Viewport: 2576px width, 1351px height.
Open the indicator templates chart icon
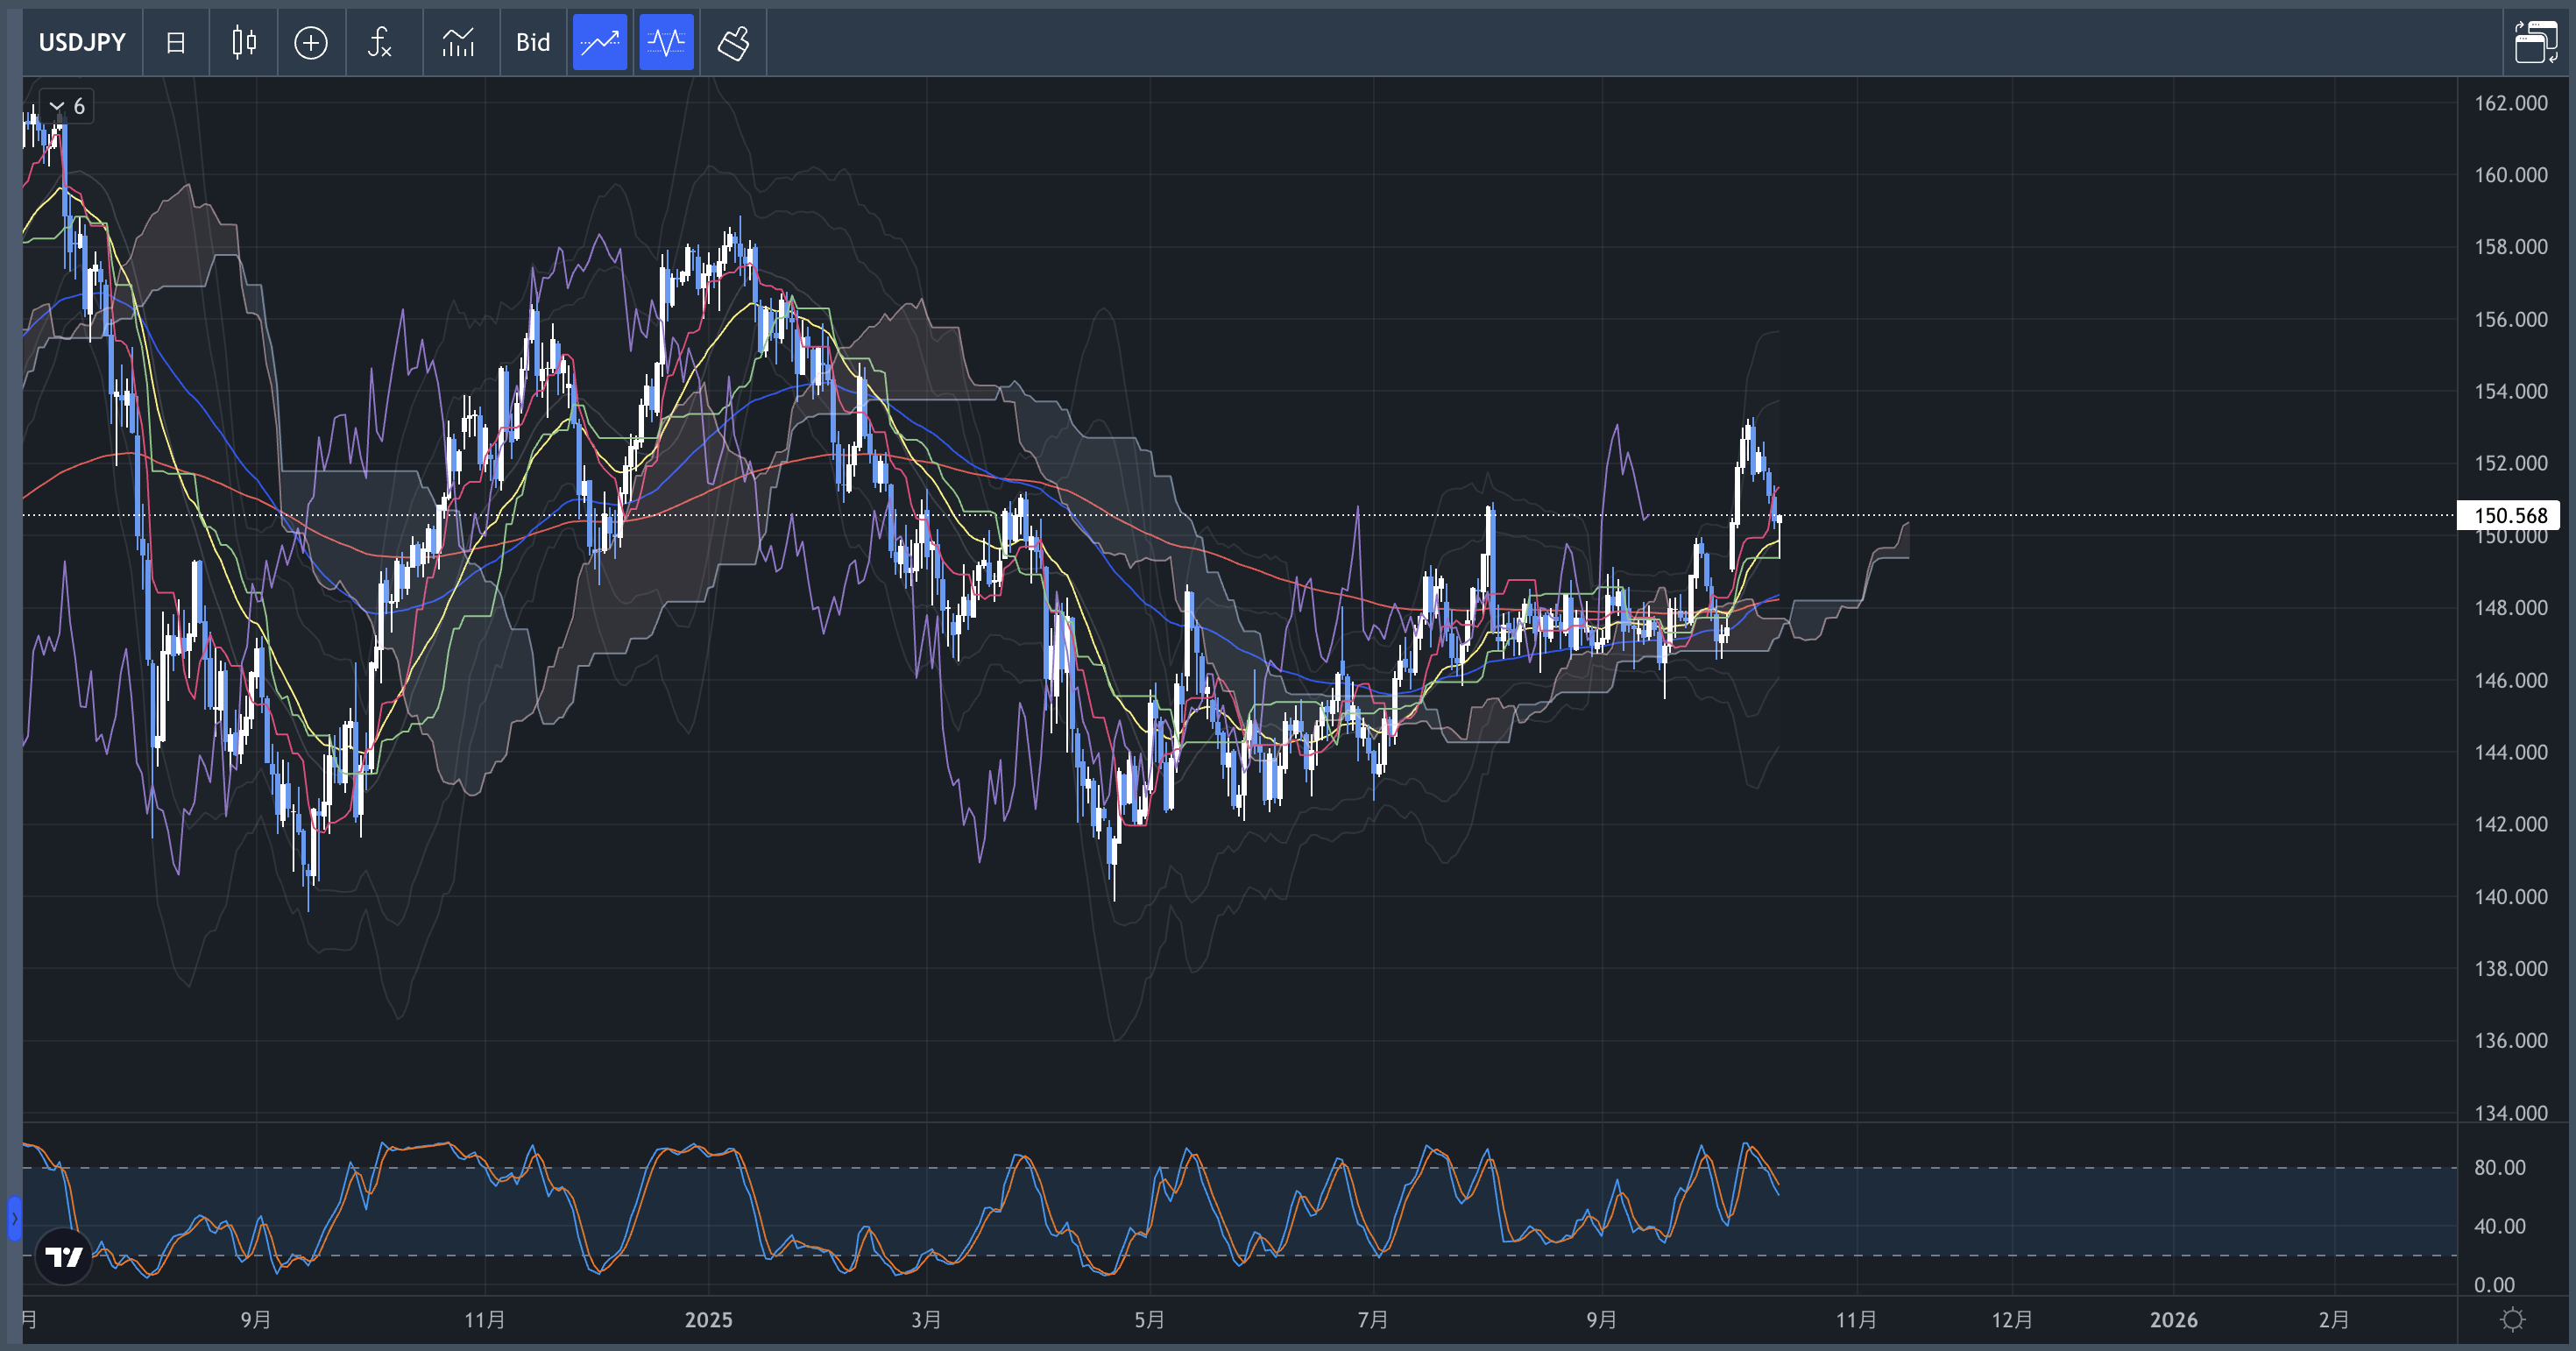coord(458,42)
